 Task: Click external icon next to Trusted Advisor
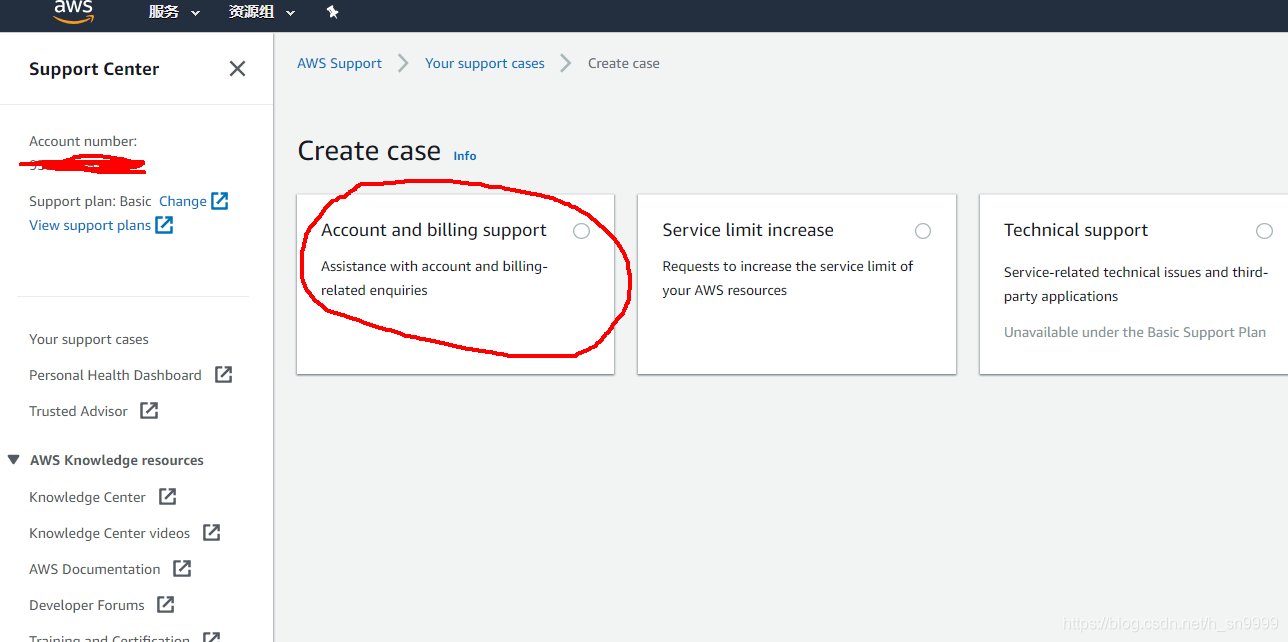pyautogui.click(x=149, y=410)
